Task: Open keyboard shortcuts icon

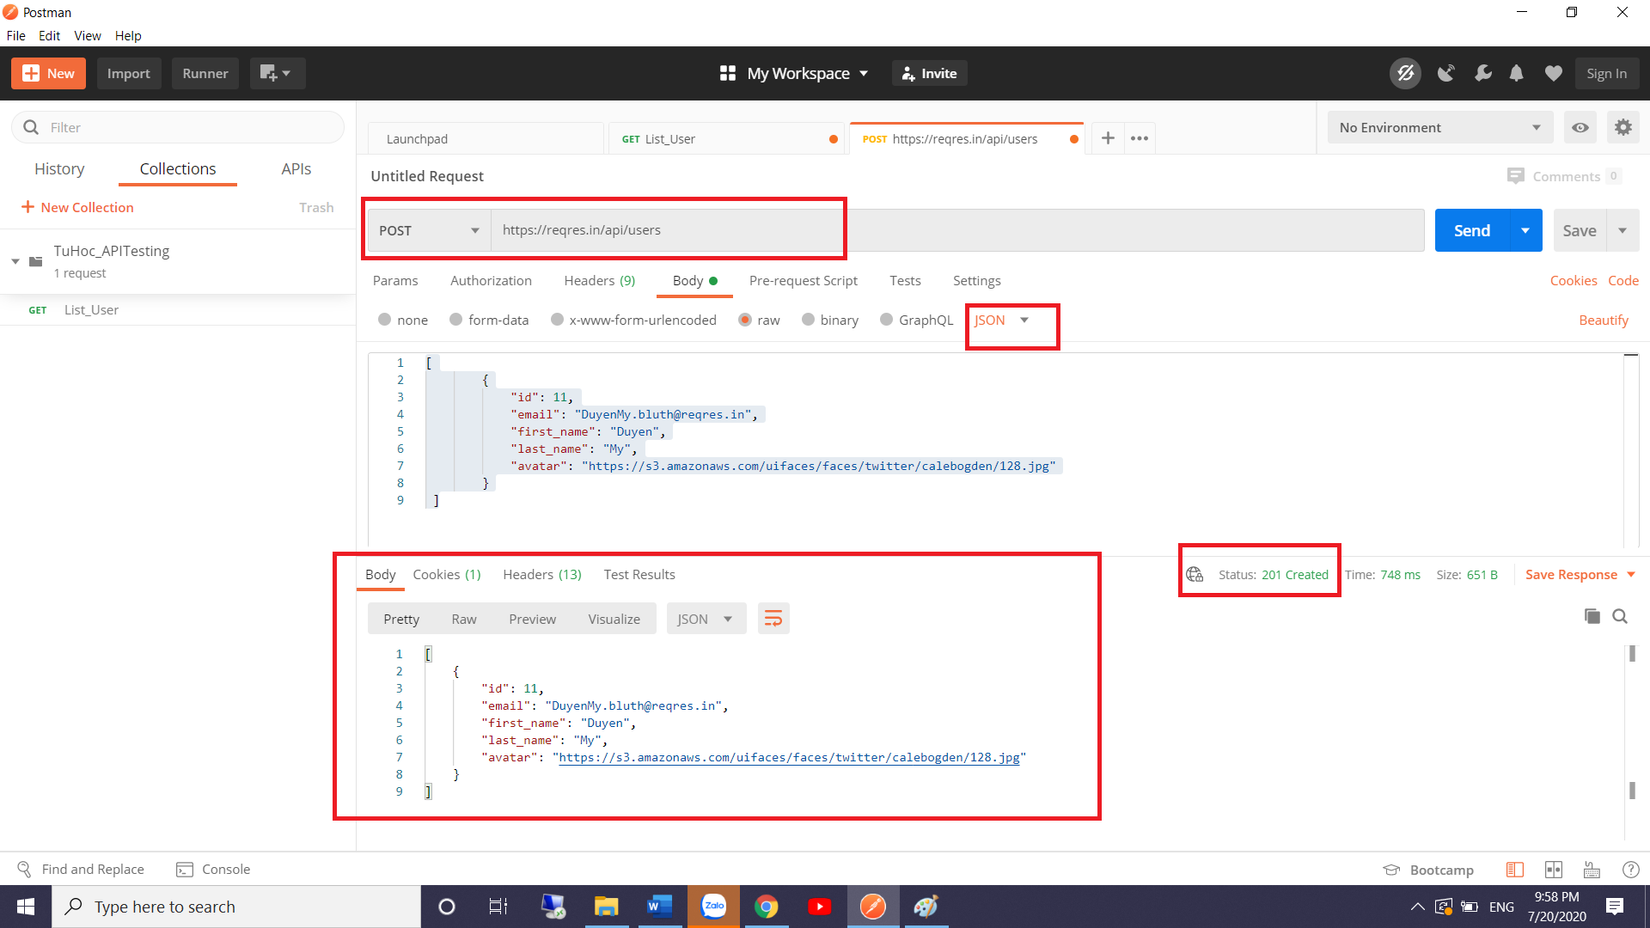Action: pyautogui.click(x=1592, y=870)
